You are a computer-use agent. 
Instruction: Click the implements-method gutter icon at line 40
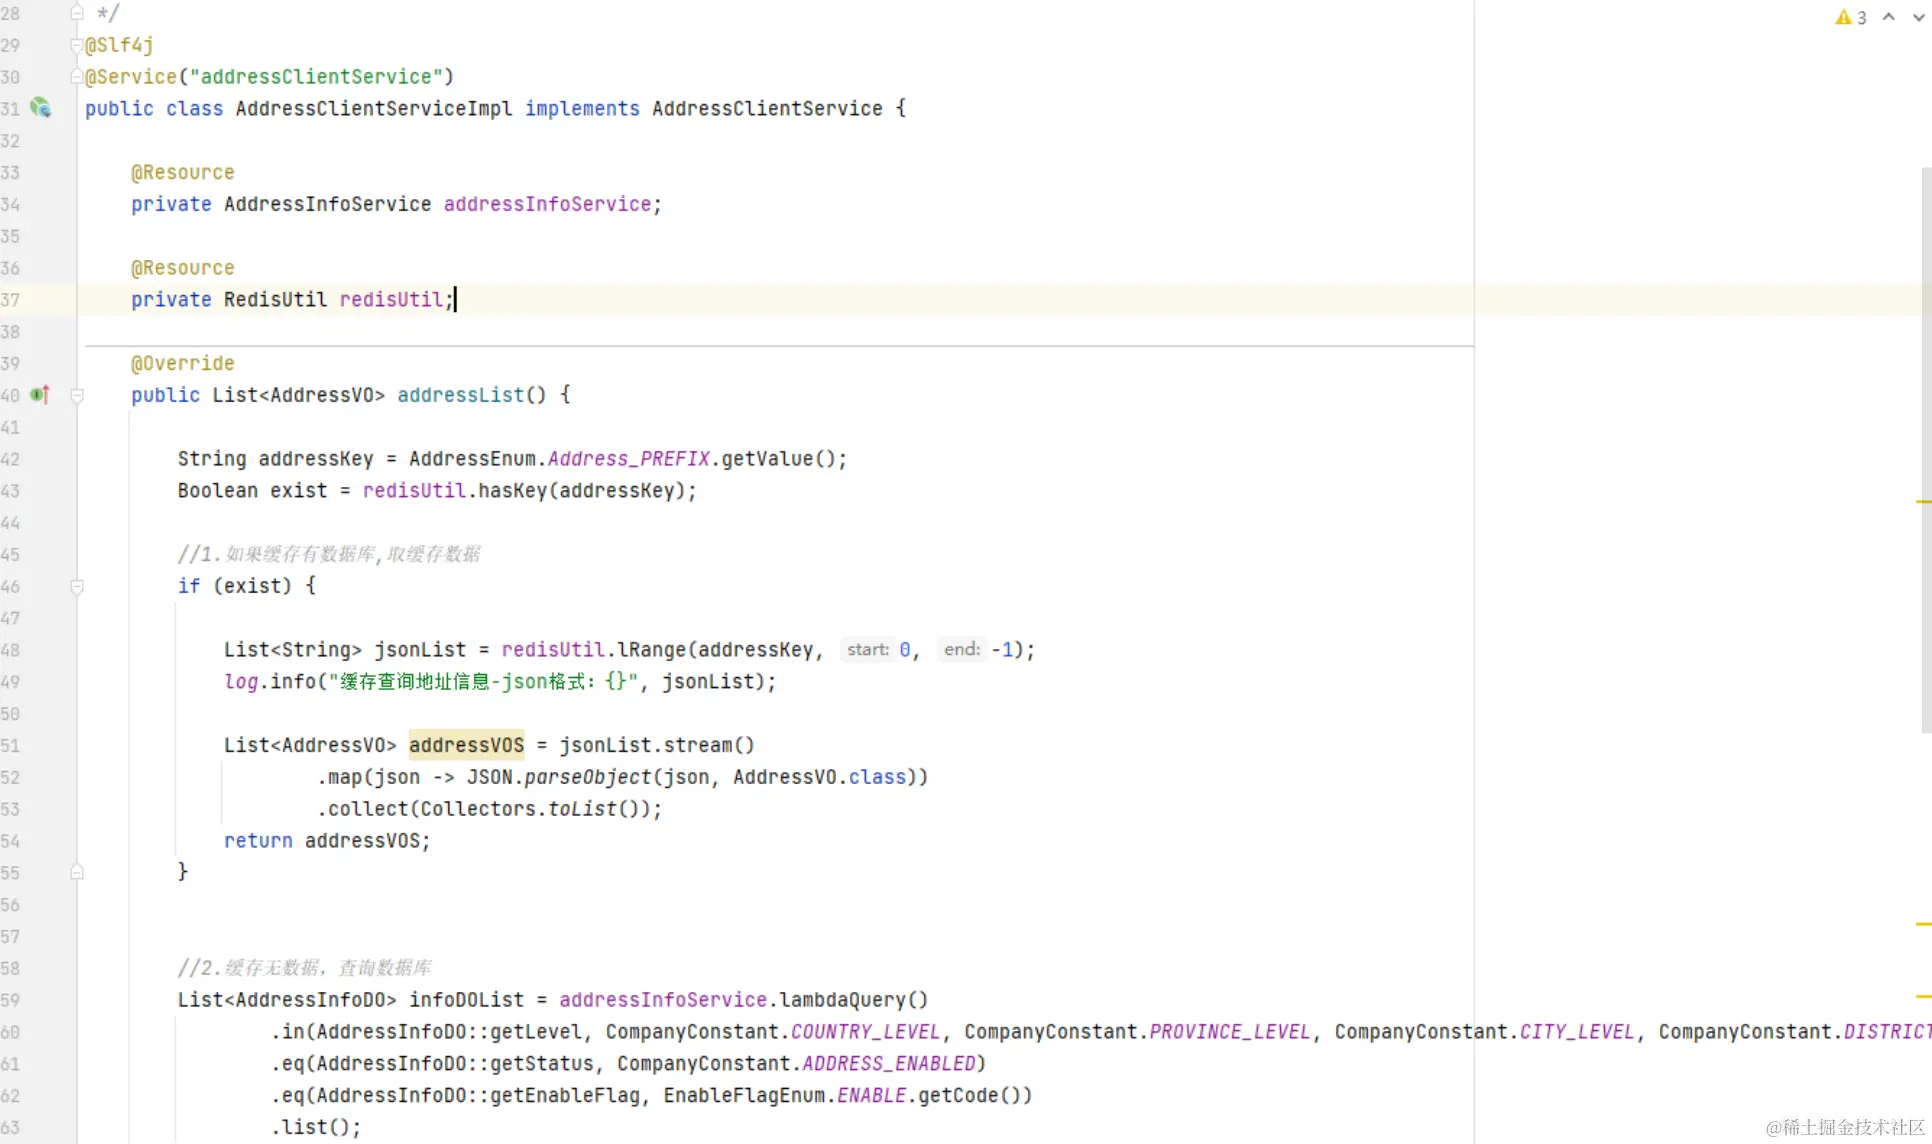[40, 395]
